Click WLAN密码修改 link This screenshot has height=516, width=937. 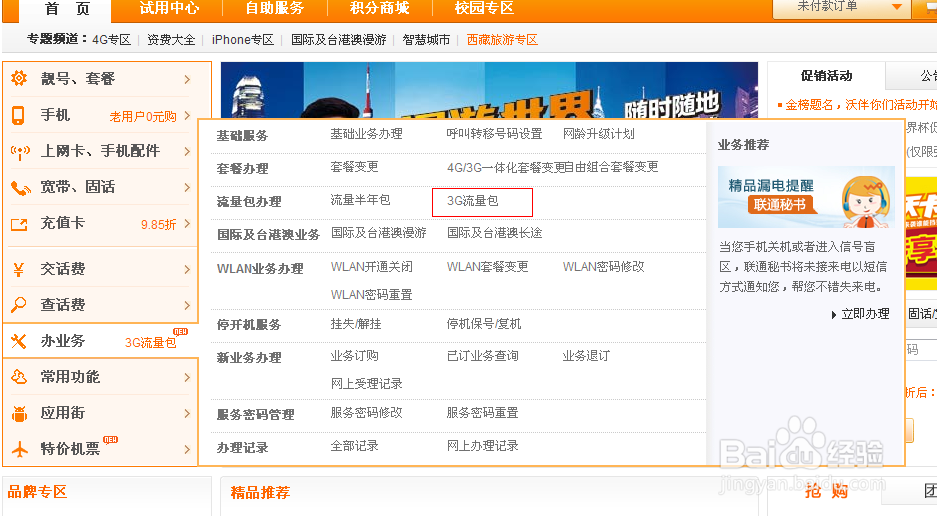point(604,267)
